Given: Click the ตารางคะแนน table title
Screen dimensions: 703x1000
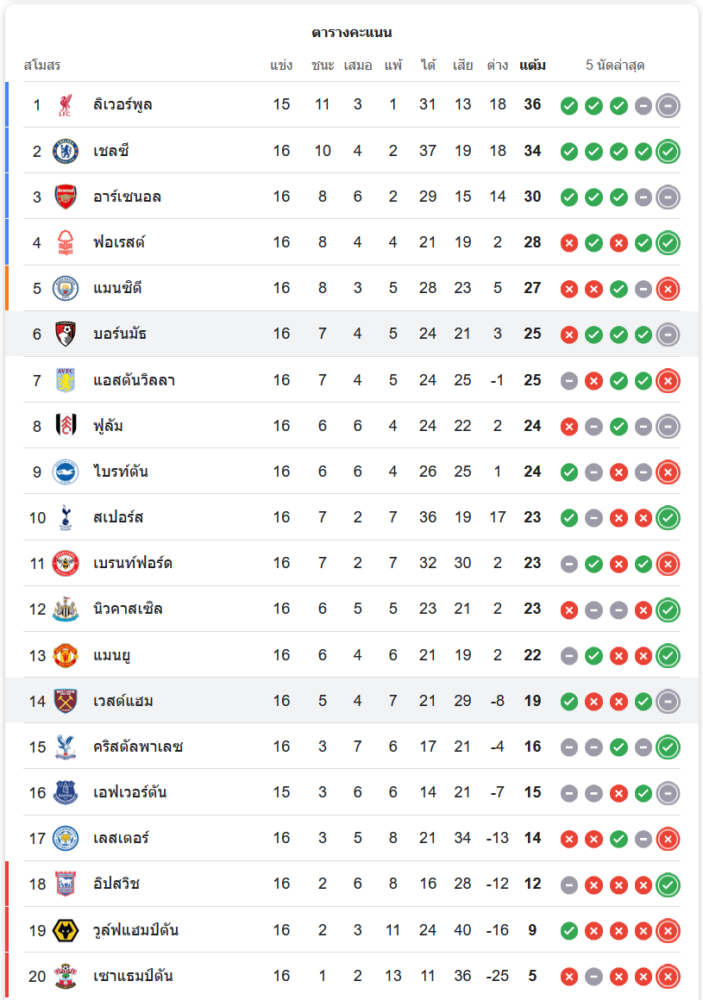Looking at the screenshot, I should pos(351,33).
